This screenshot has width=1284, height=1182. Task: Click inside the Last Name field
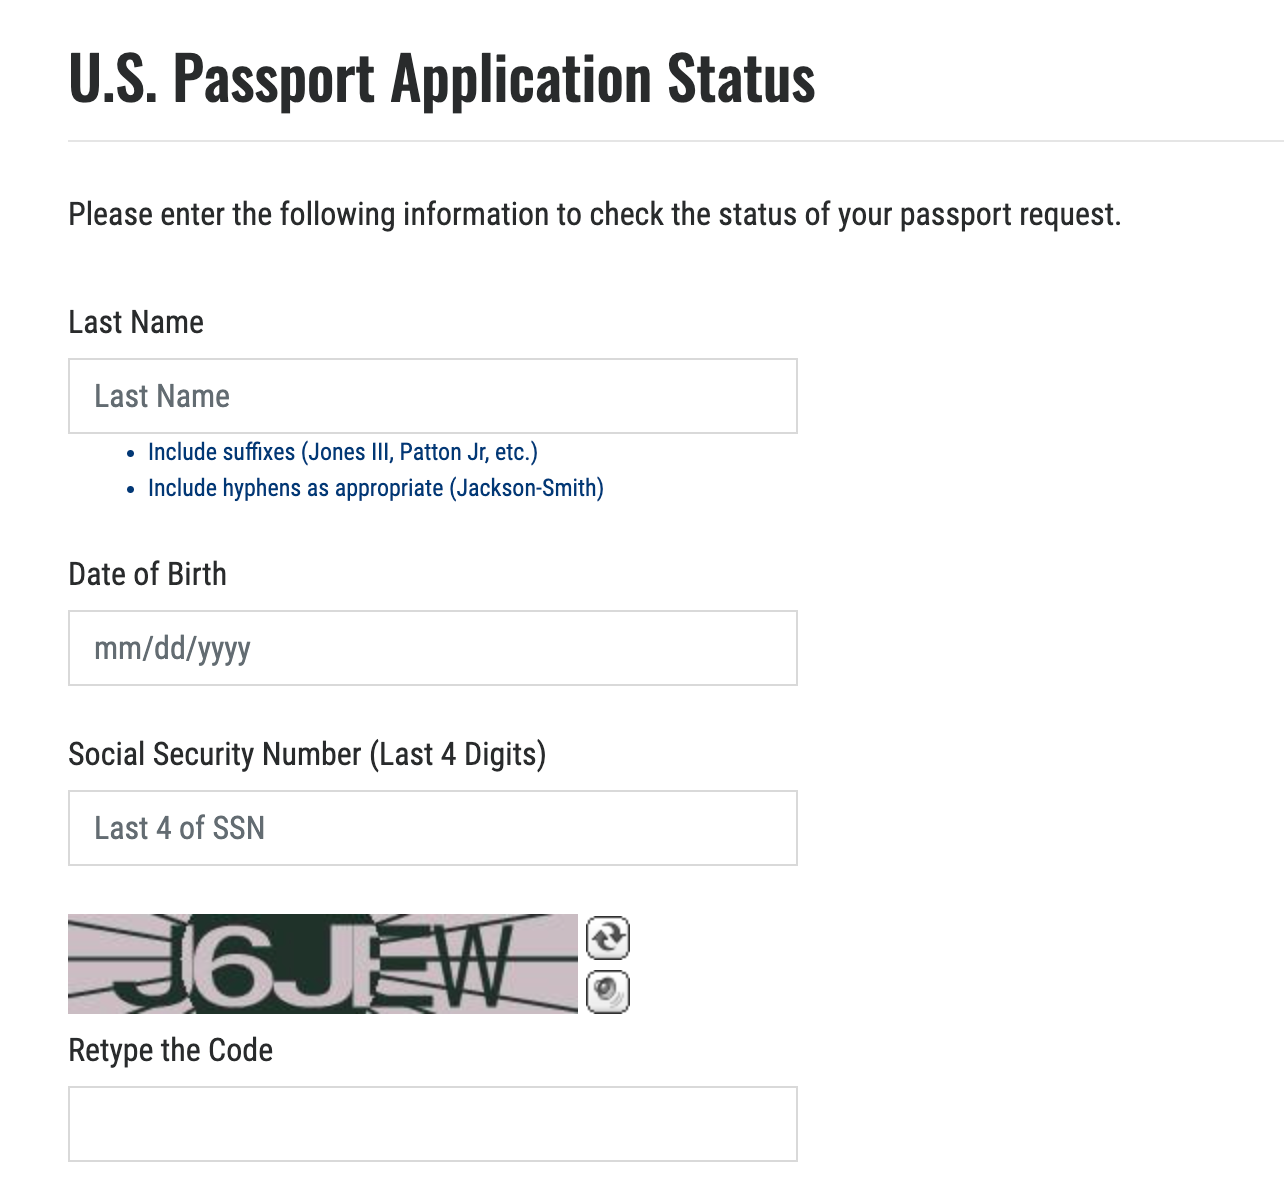[x=432, y=396]
